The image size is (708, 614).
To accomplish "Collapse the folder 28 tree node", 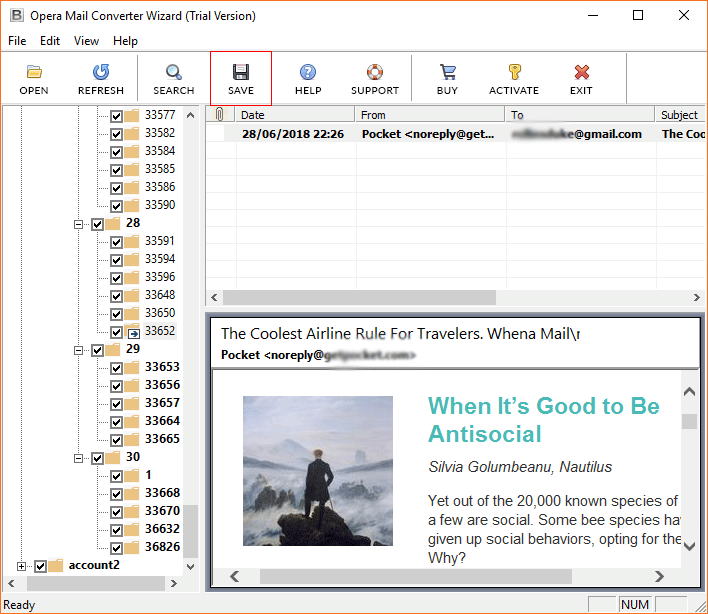I will coord(79,224).
